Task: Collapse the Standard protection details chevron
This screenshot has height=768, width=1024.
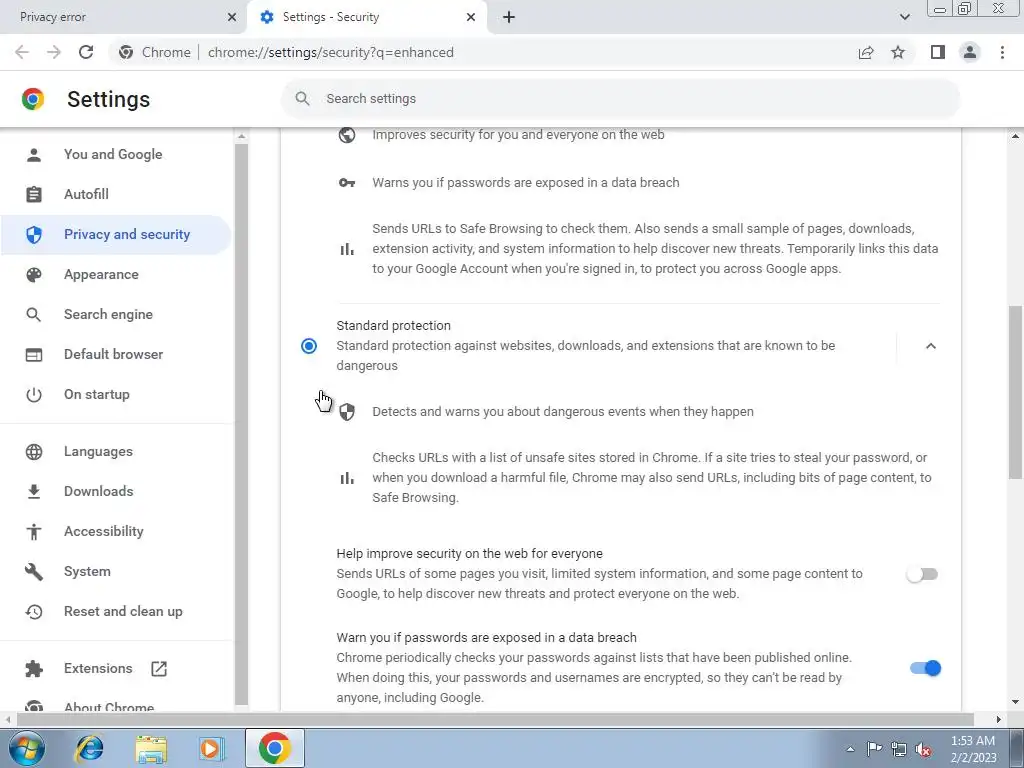Action: [x=931, y=345]
